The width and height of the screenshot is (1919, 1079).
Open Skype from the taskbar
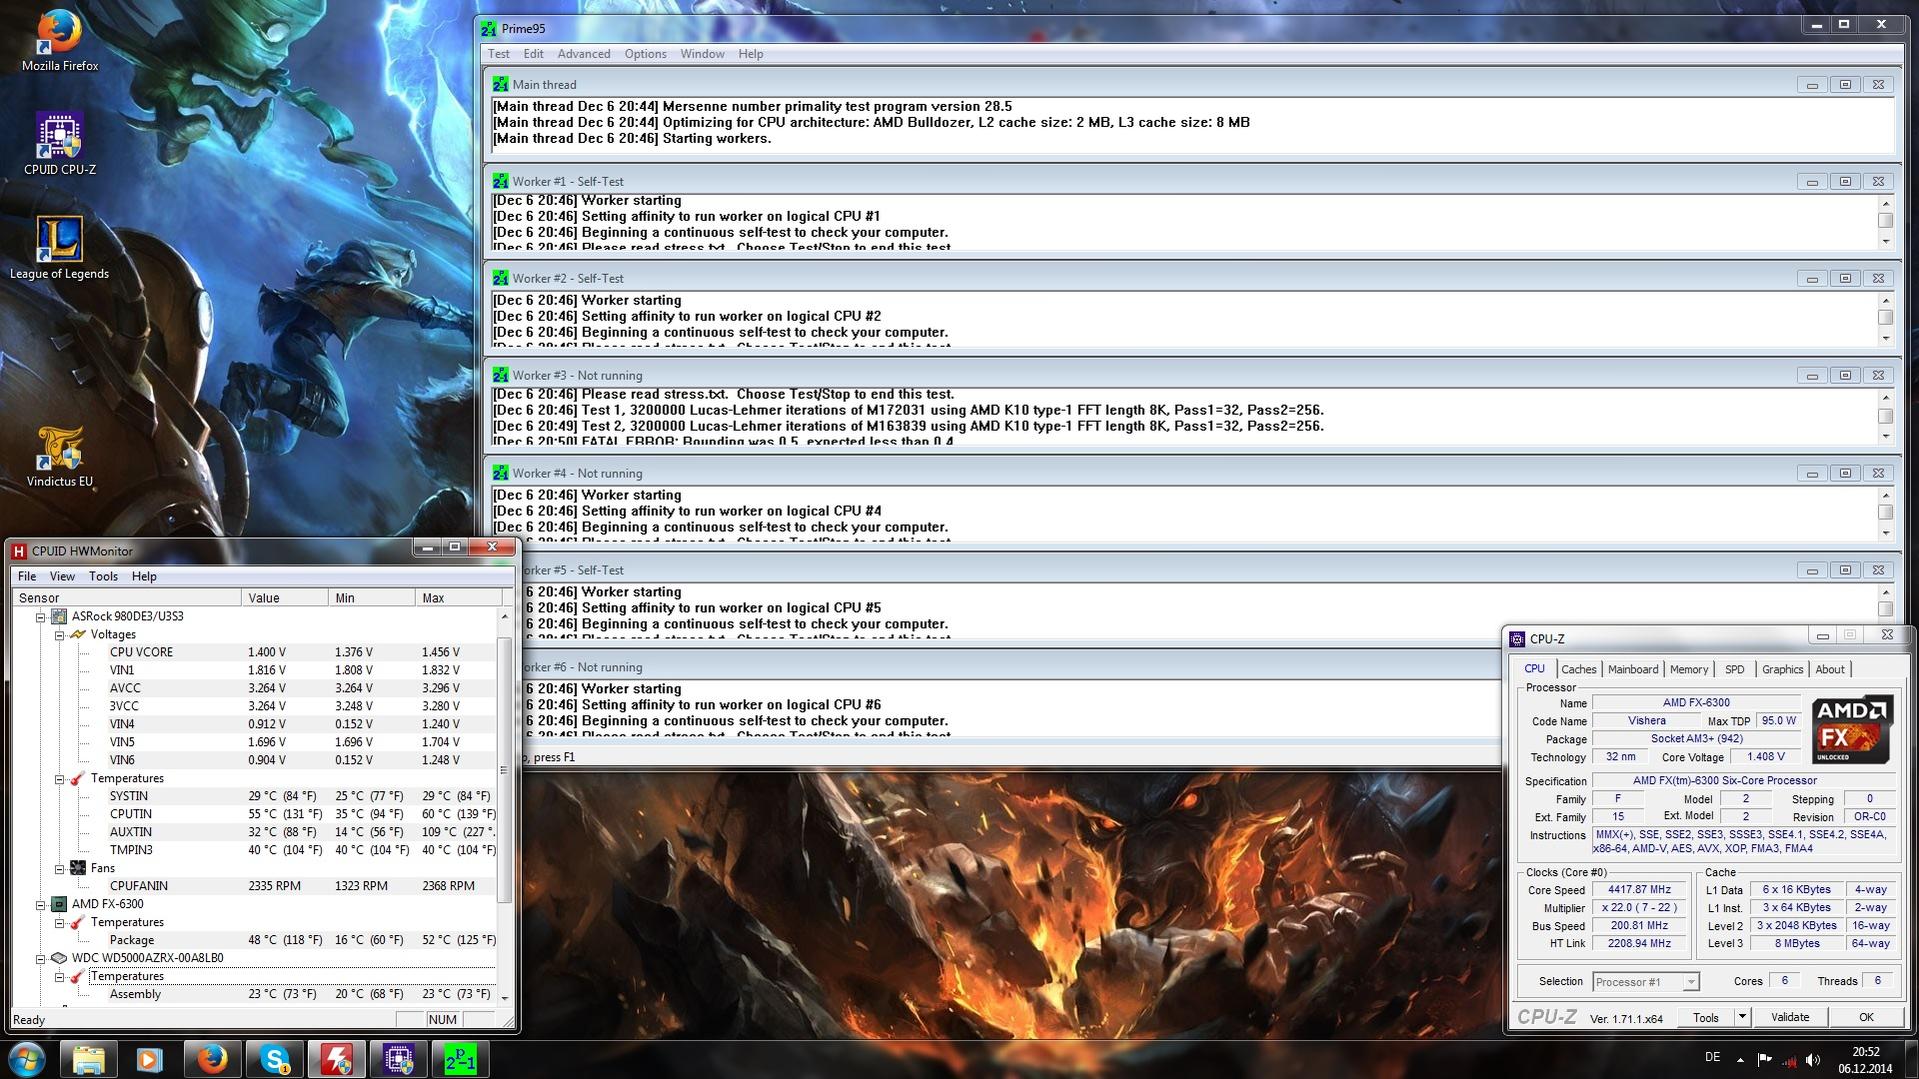(274, 1059)
